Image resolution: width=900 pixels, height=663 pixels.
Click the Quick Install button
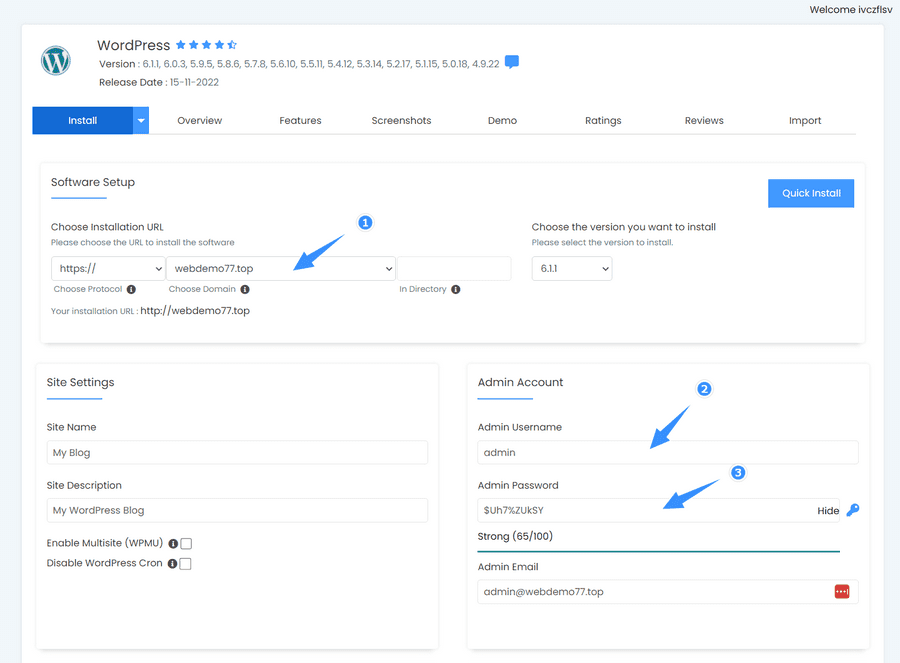[x=811, y=193]
